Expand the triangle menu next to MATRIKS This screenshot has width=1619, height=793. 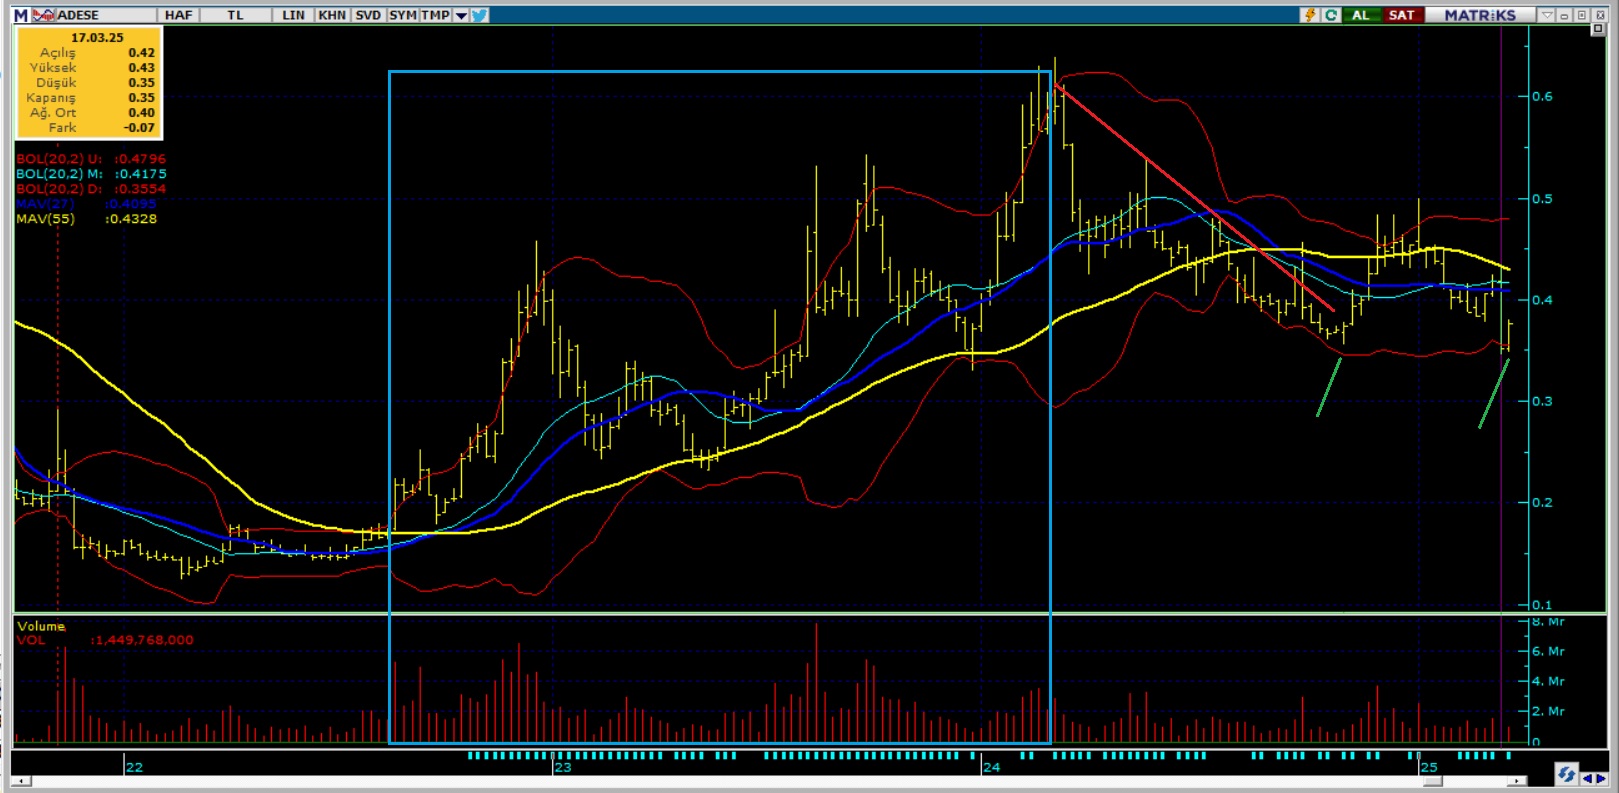tap(1547, 15)
